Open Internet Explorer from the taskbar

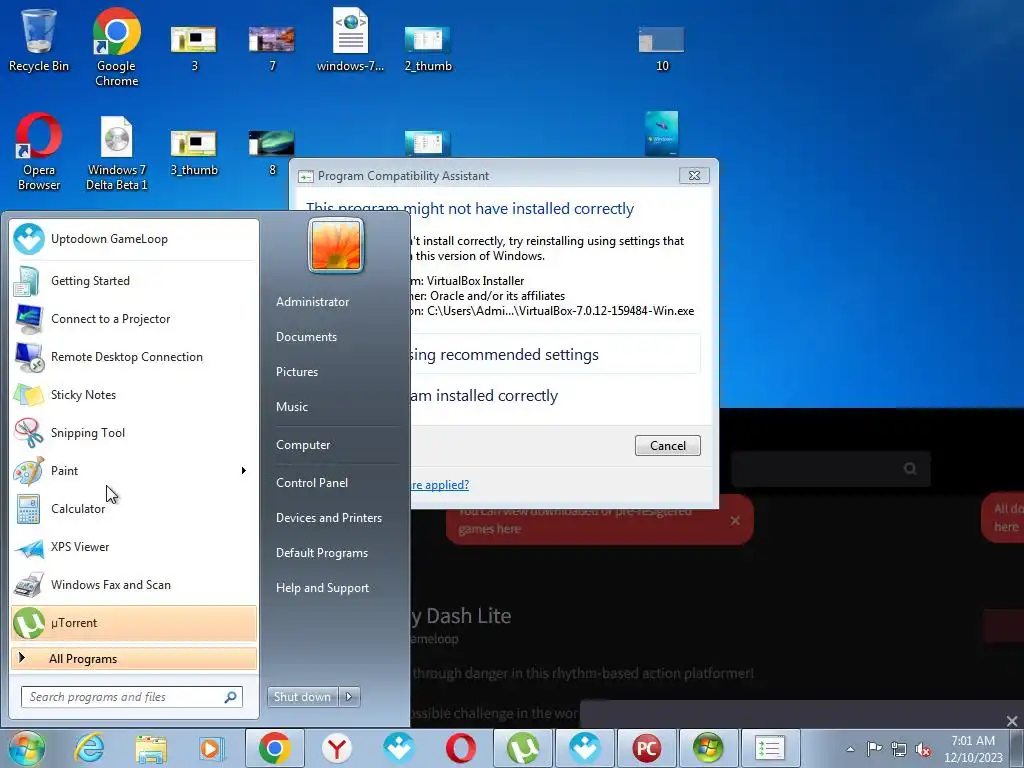tap(89, 748)
